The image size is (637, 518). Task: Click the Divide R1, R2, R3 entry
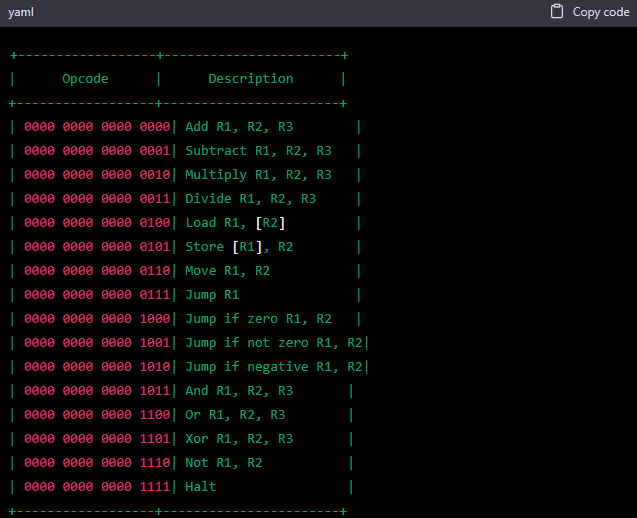(x=250, y=199)
